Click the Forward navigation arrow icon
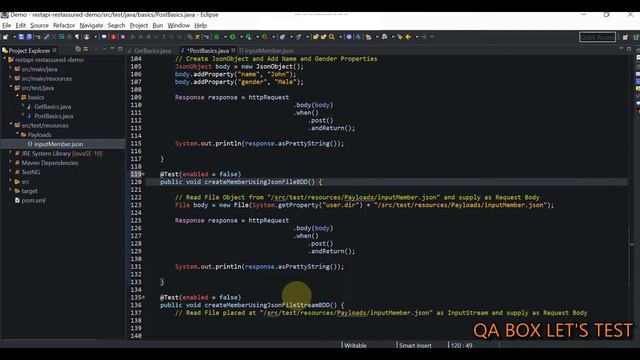This screenshot has height=360, width=640. coord(424,37)
